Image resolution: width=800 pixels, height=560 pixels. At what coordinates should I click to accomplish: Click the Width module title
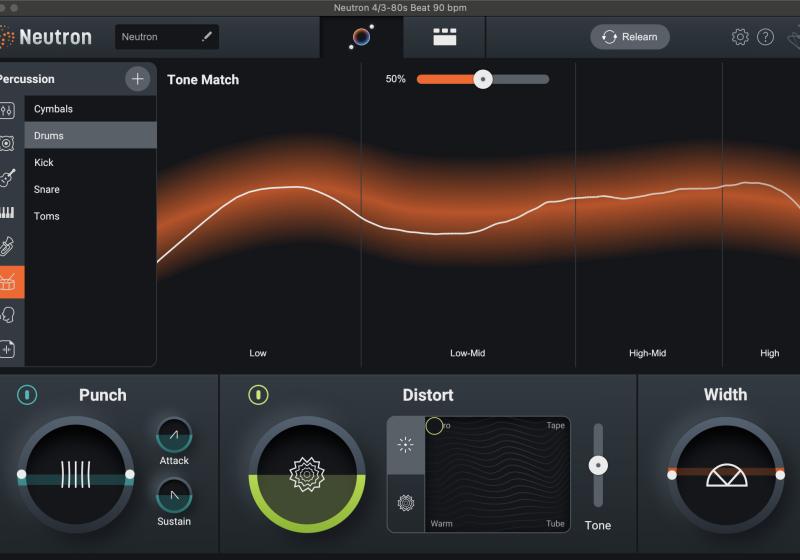click(x=725, y=394)
